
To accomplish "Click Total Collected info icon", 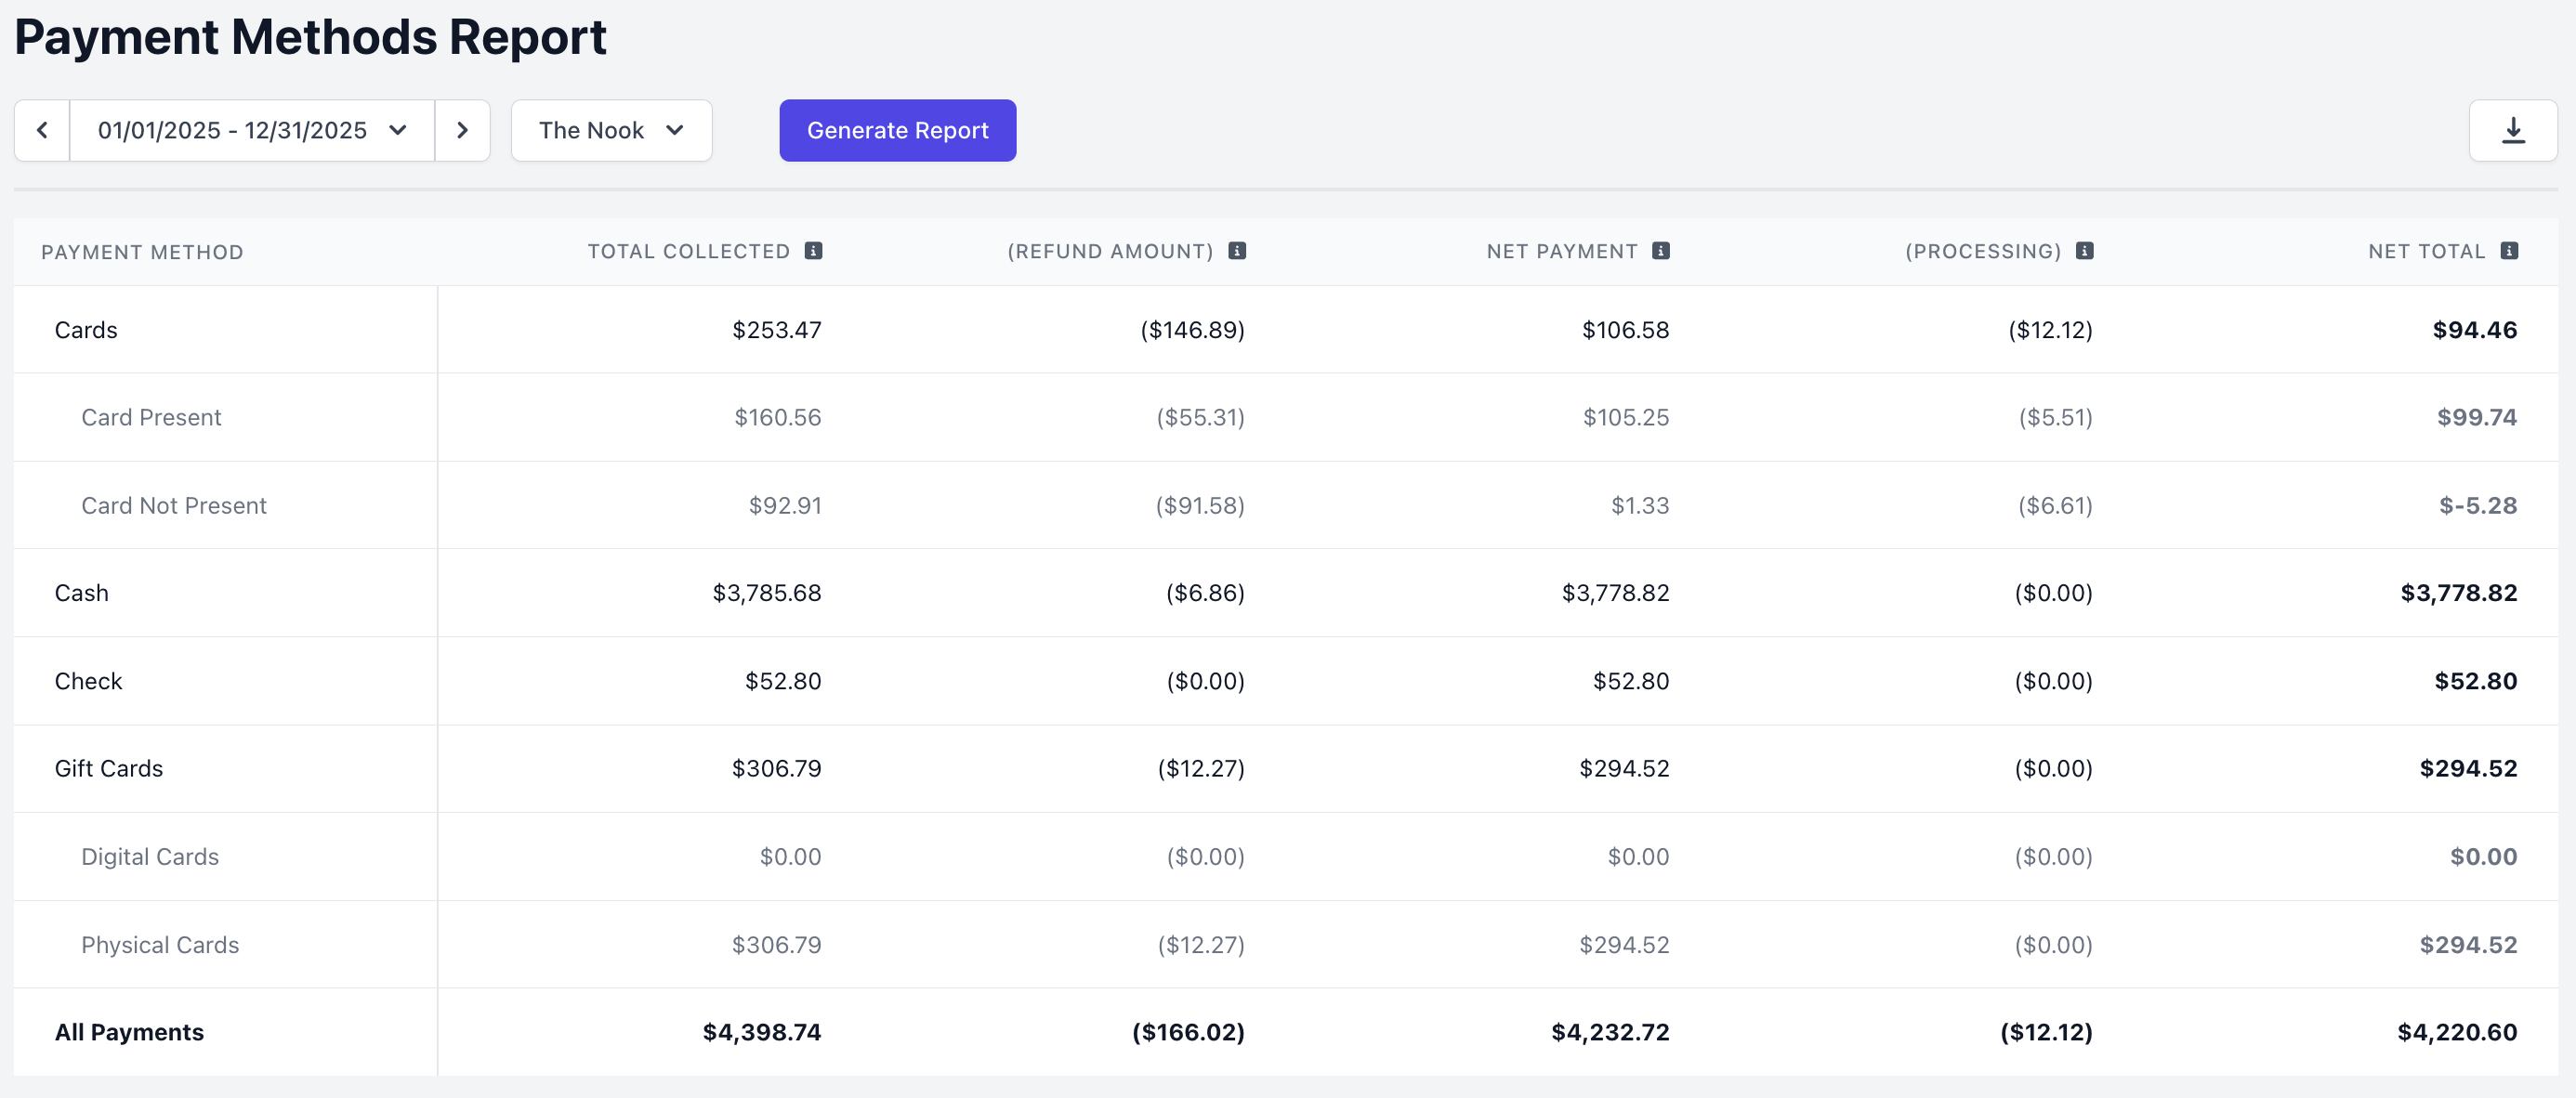I will coord(813,251).
